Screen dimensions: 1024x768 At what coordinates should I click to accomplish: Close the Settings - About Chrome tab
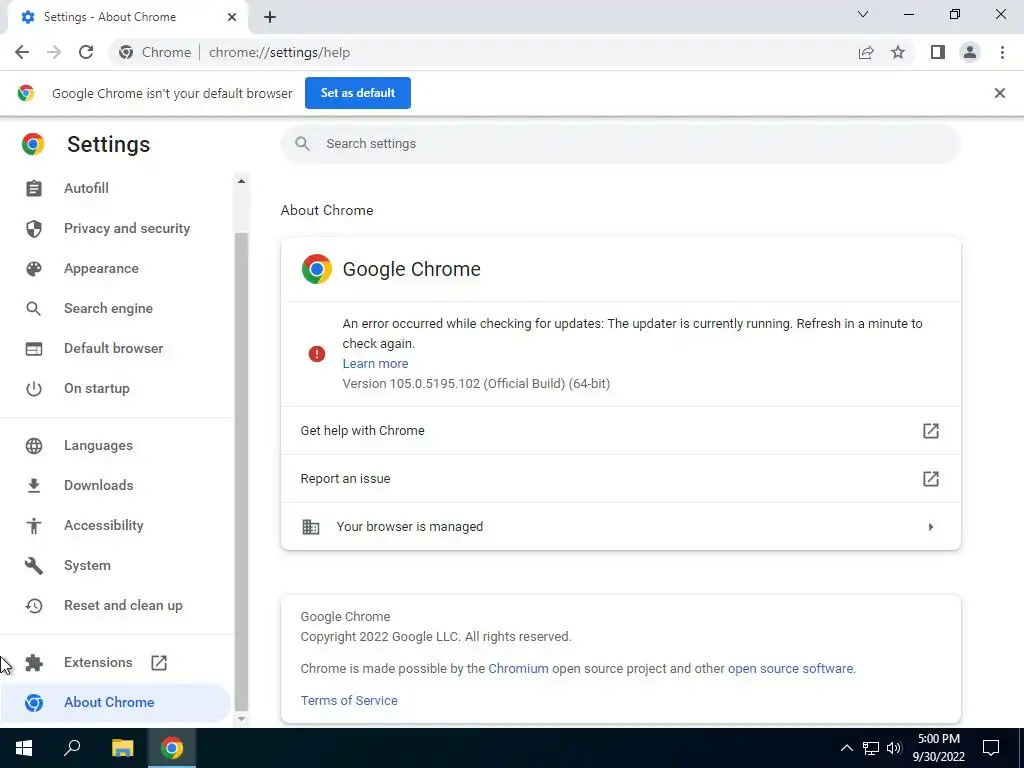point(232,17)
